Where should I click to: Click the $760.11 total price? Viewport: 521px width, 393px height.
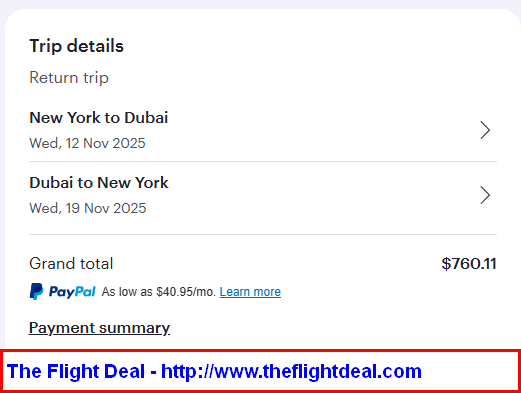(469, 264)
